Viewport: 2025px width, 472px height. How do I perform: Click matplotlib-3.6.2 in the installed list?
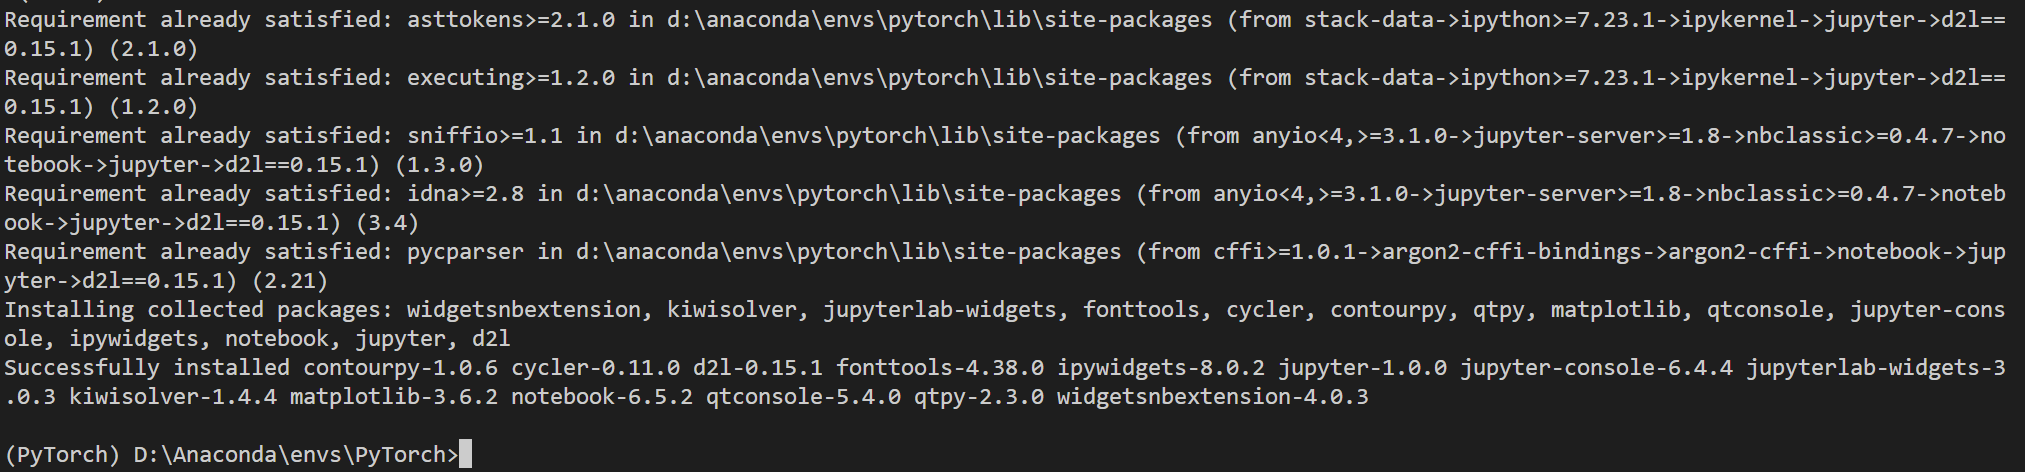(x=394, y=397)
